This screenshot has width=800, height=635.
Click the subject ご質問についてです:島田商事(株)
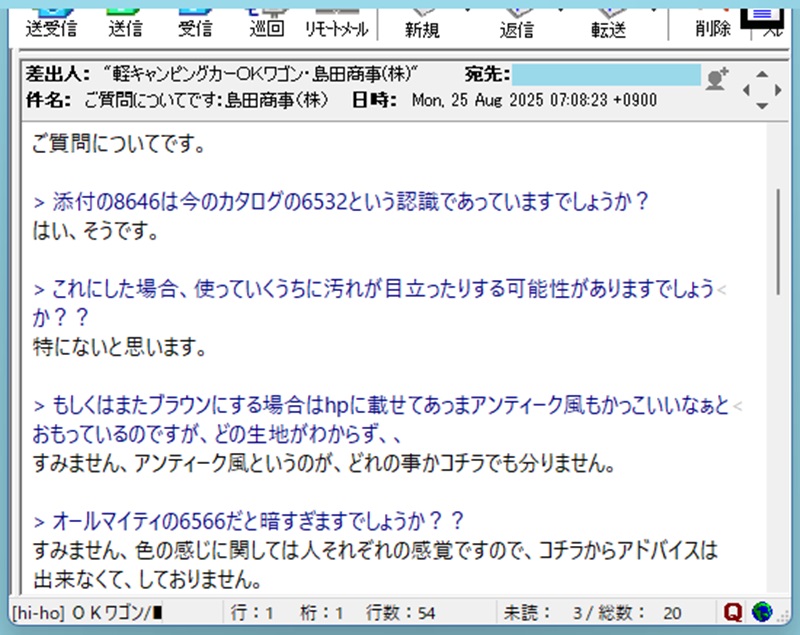(206, 100)
